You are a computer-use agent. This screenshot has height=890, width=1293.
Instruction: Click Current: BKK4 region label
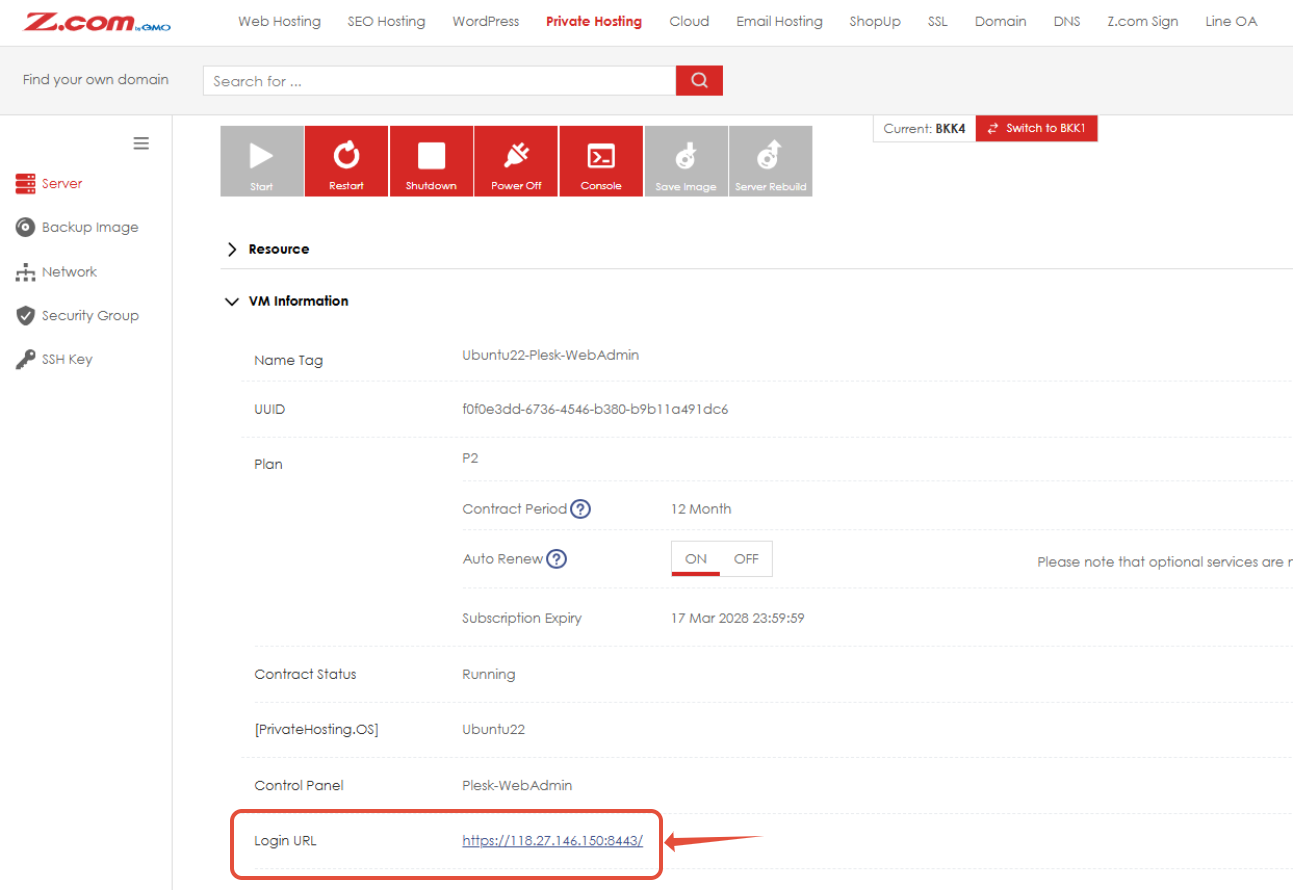(924, 128)
